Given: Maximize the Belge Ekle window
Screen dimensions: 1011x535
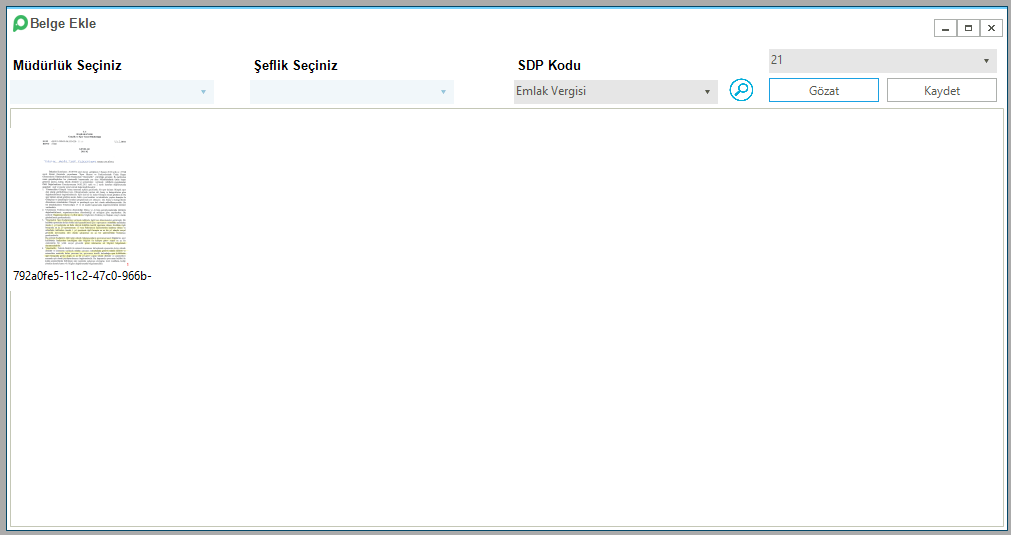Looking at the screenshot, I should point(968,28).
